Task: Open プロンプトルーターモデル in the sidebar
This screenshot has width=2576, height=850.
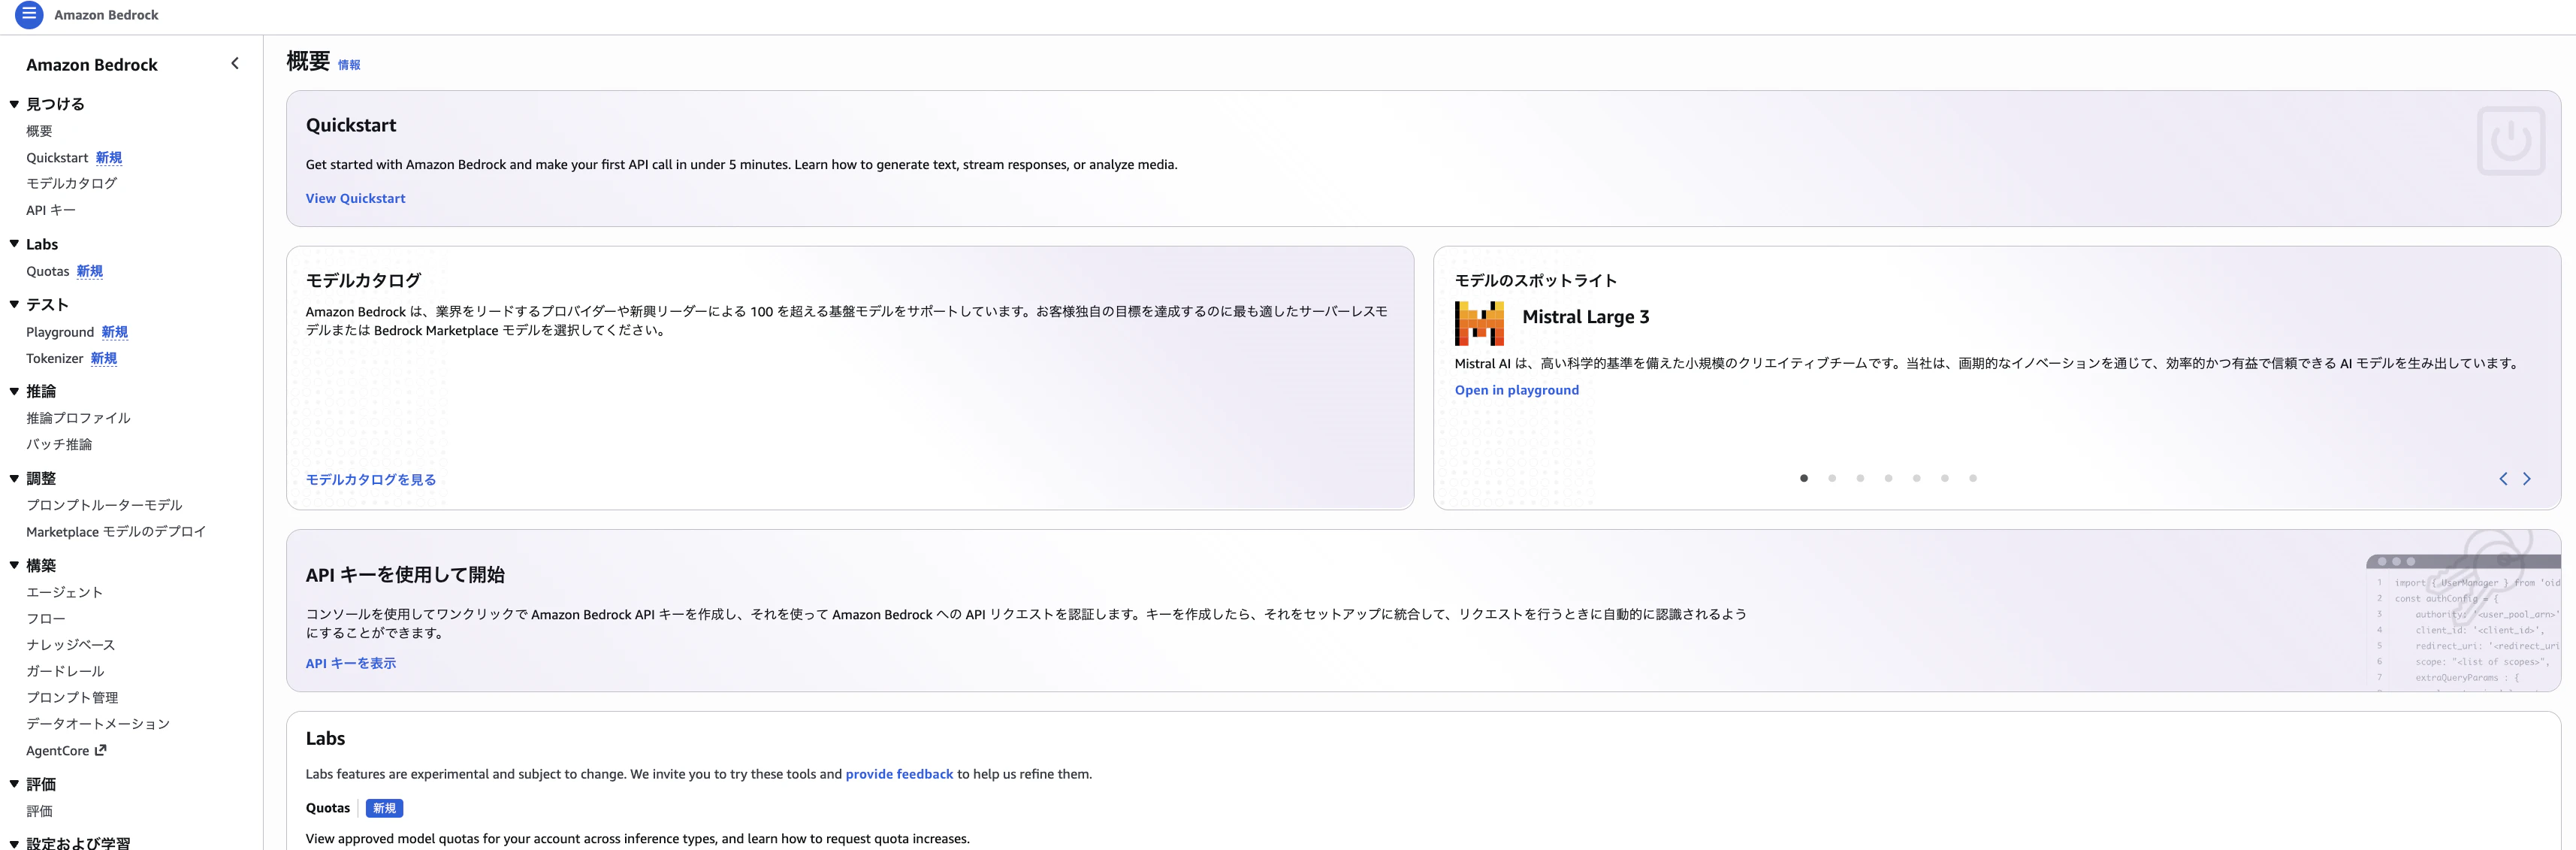Action: point(104,505)
